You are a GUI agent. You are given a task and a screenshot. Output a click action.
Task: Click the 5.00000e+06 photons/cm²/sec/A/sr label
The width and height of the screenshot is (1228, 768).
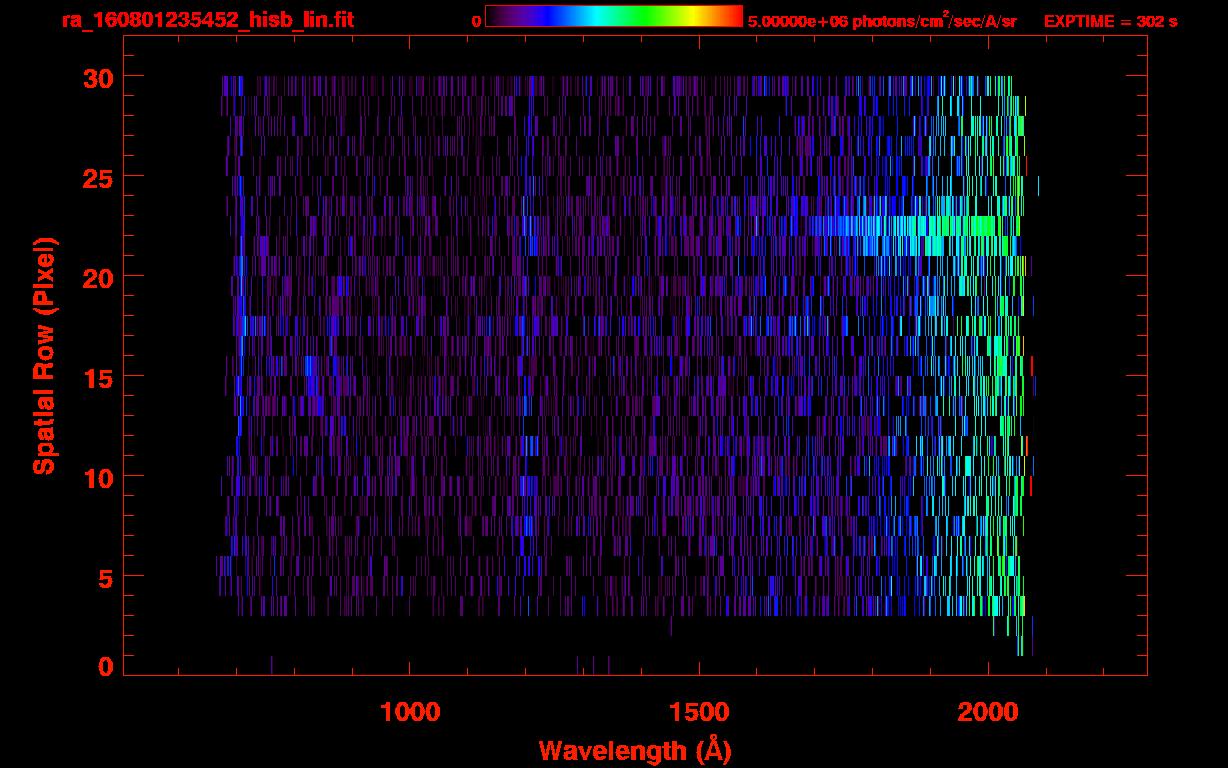click(882, 21)
